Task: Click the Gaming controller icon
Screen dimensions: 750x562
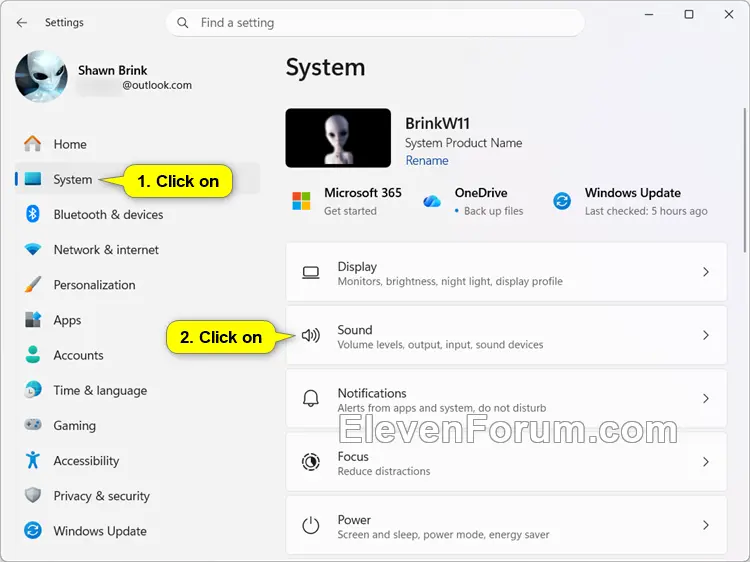Action: click(x=33, y=425)
